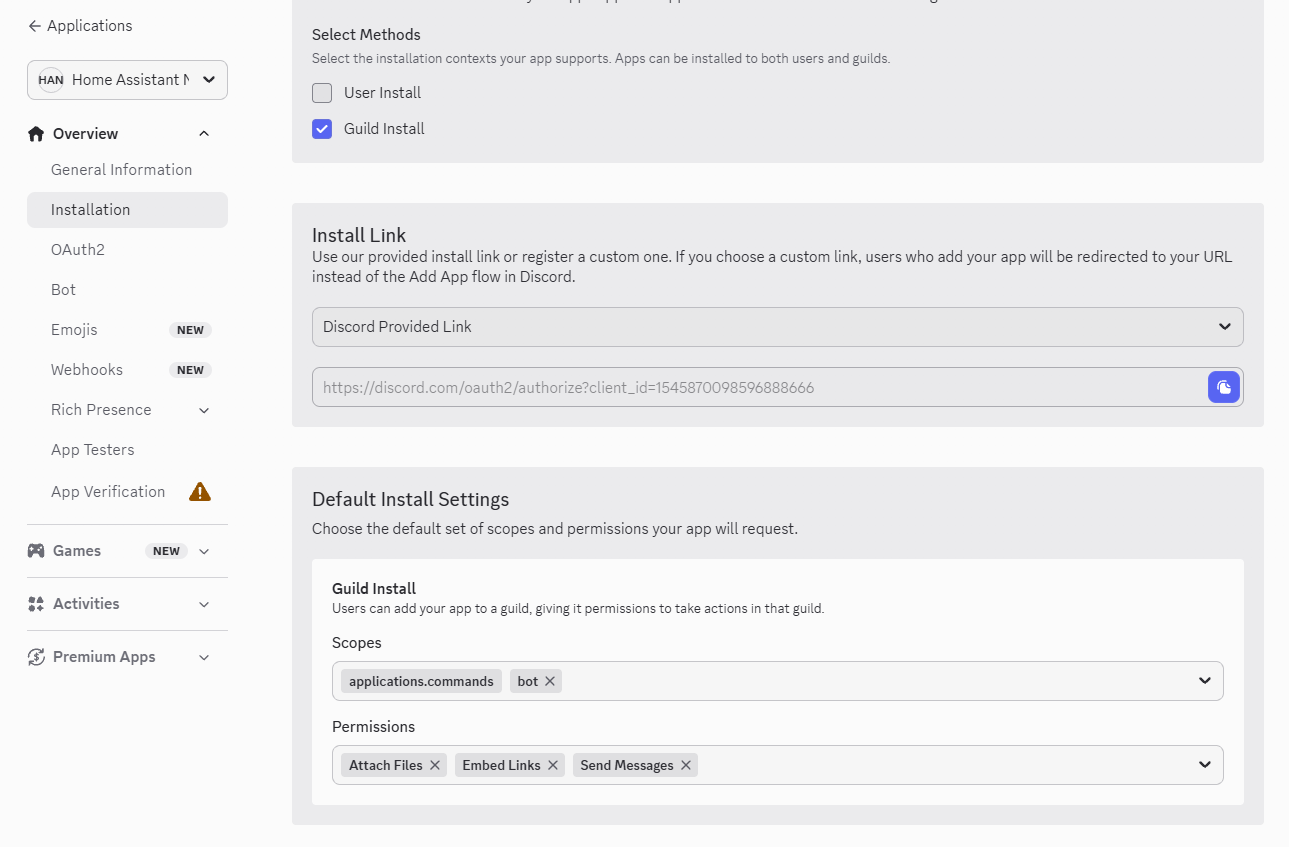1289x847 pixels.
Task: Click the Activities shapes icon
Action: coord(36,604)
